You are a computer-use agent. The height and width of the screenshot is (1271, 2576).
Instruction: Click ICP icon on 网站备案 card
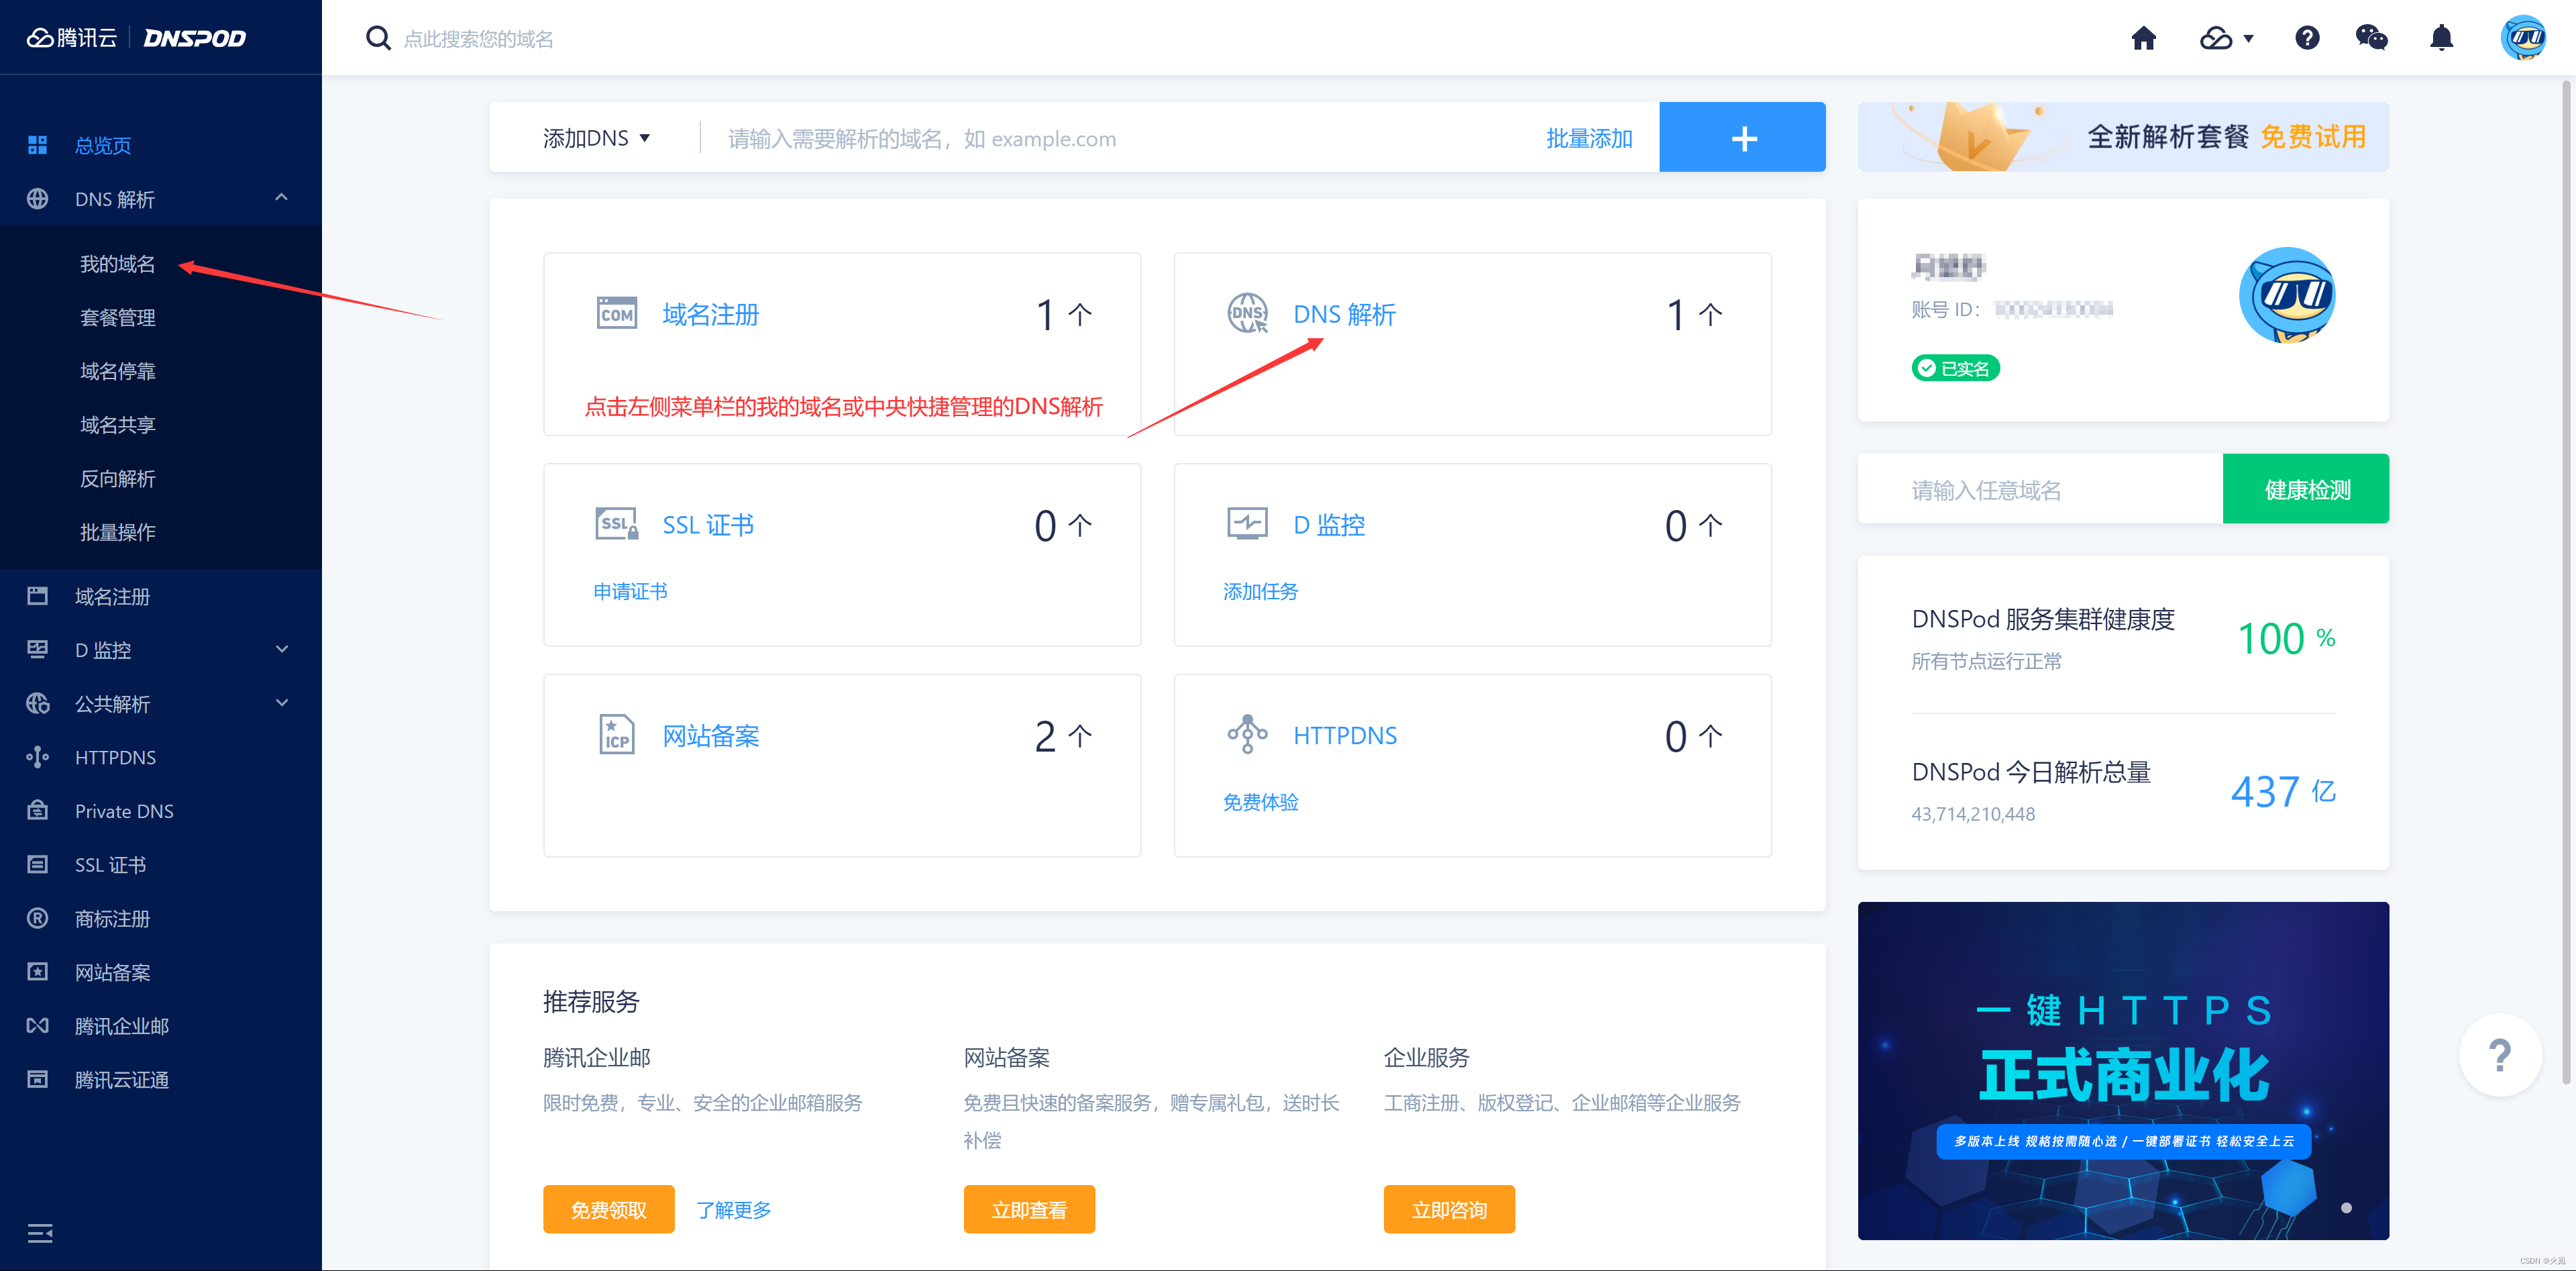click(616, 734)
